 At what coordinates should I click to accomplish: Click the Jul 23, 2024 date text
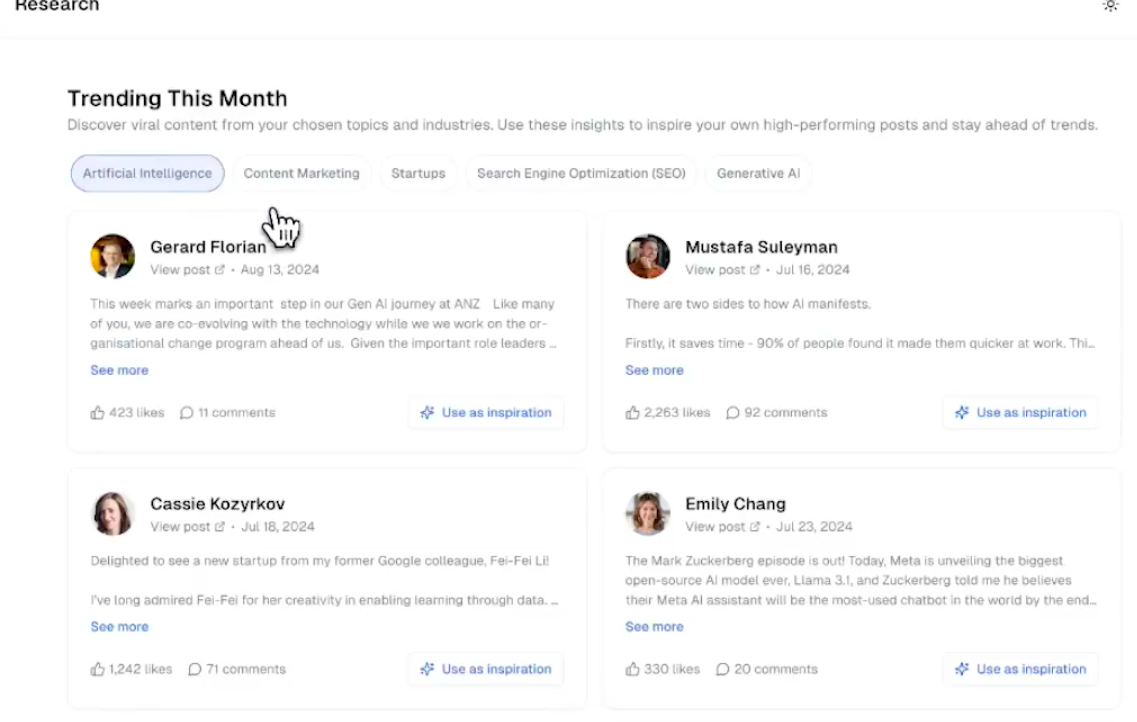coord(814,526)
